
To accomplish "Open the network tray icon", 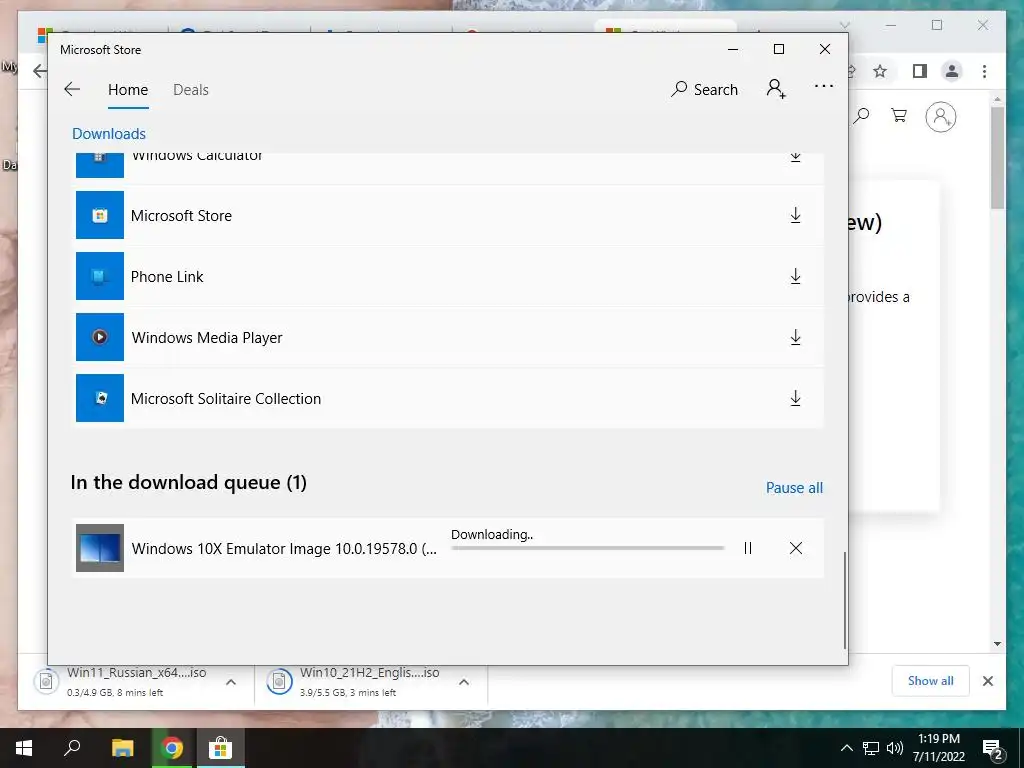I will point(871,748).
